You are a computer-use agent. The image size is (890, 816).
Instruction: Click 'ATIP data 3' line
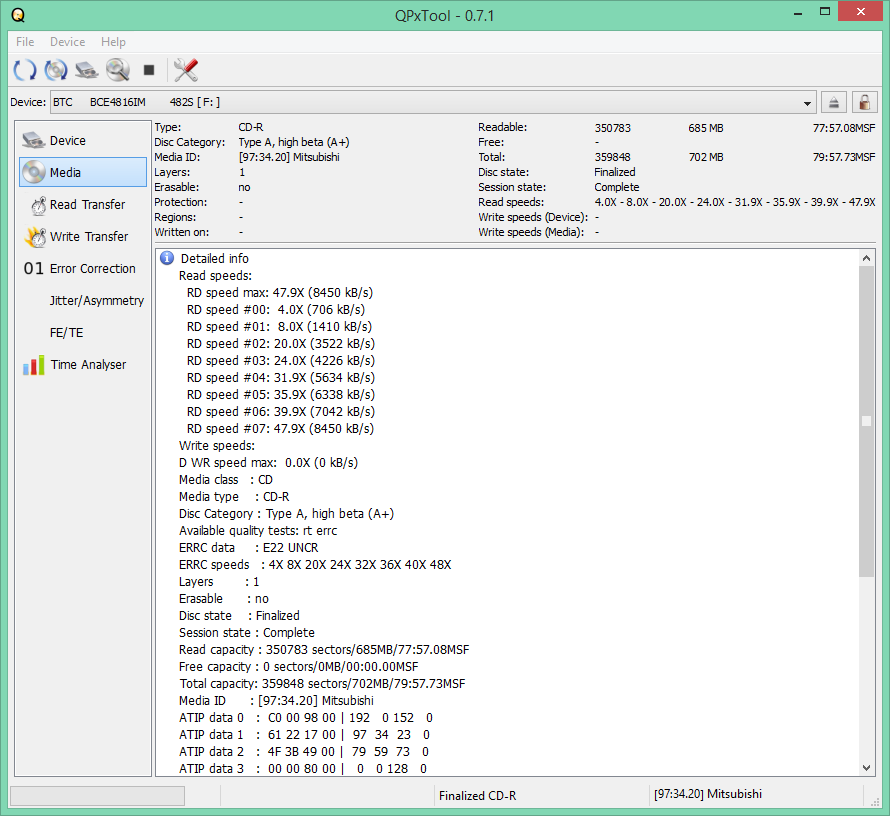303,769
